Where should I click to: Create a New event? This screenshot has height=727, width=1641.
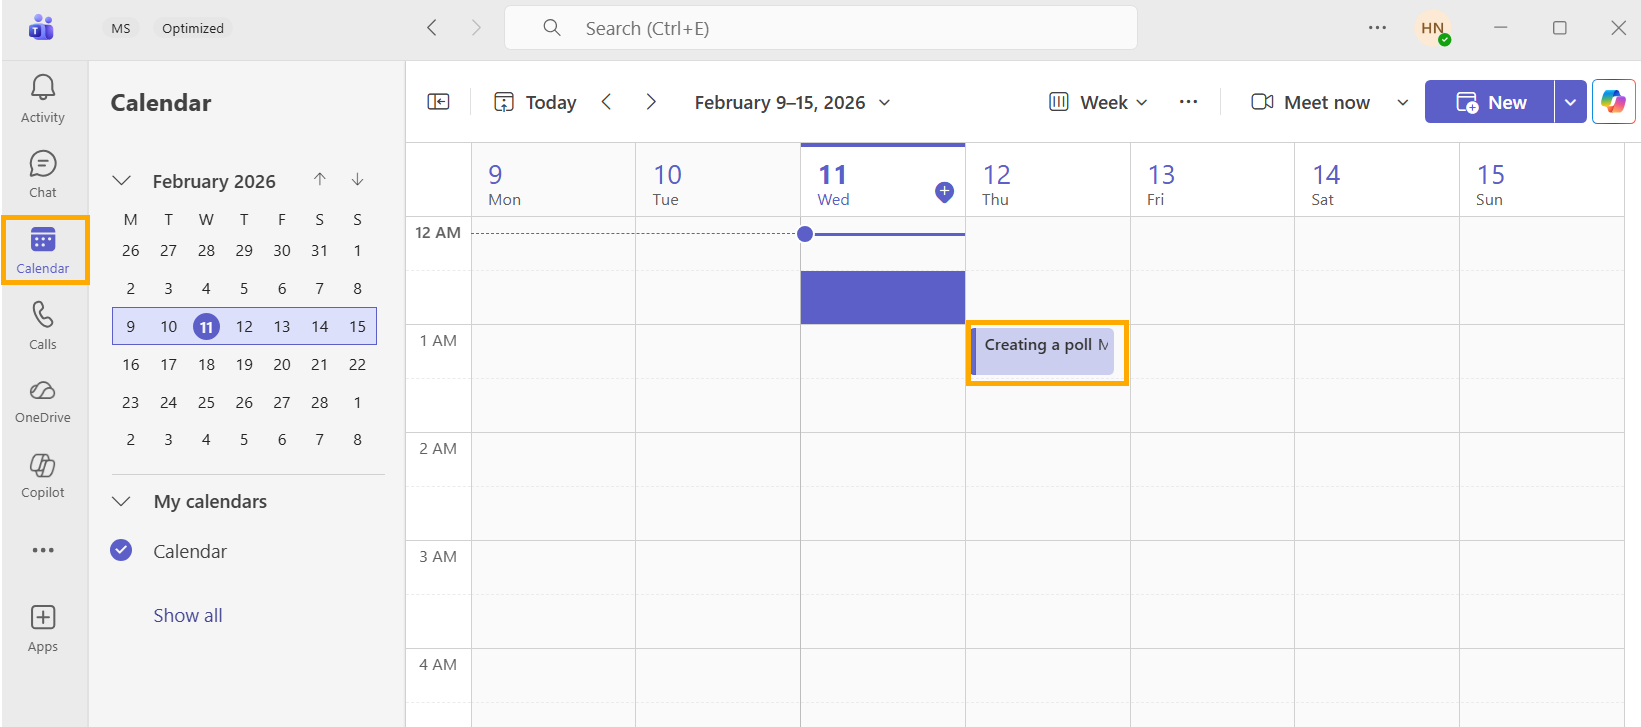point(1490,102)
